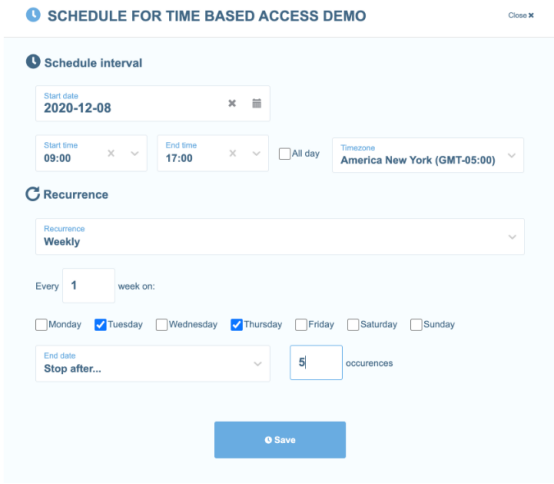Check the Monday checkbox
The width and height of the screenshot is (554, 484).
pos(41,325)
